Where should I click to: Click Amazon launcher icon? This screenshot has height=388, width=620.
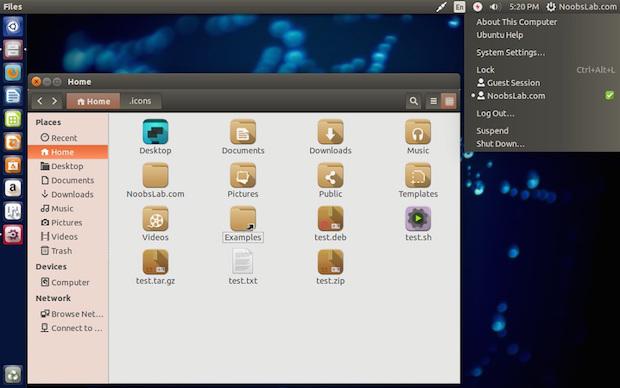13,188
